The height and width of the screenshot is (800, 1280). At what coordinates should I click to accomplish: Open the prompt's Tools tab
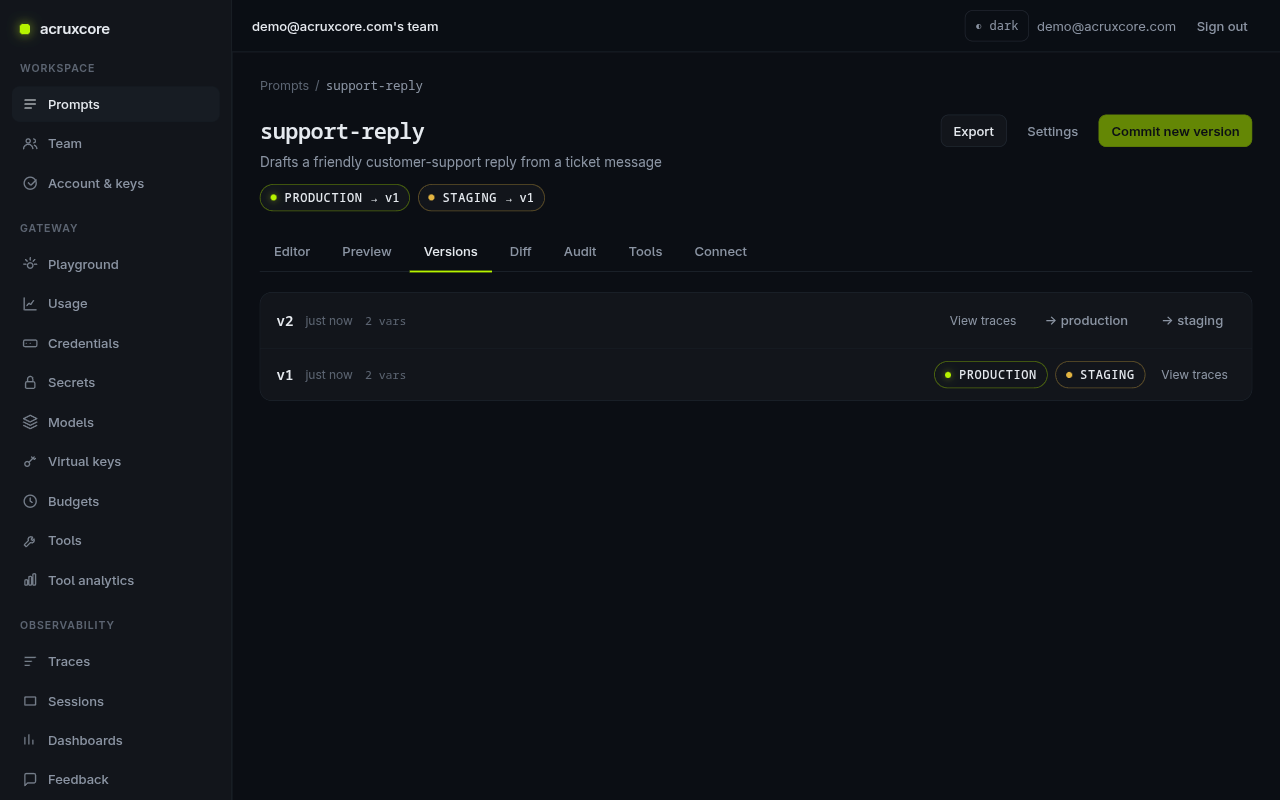pyautogui.click(x=646, y=251)
